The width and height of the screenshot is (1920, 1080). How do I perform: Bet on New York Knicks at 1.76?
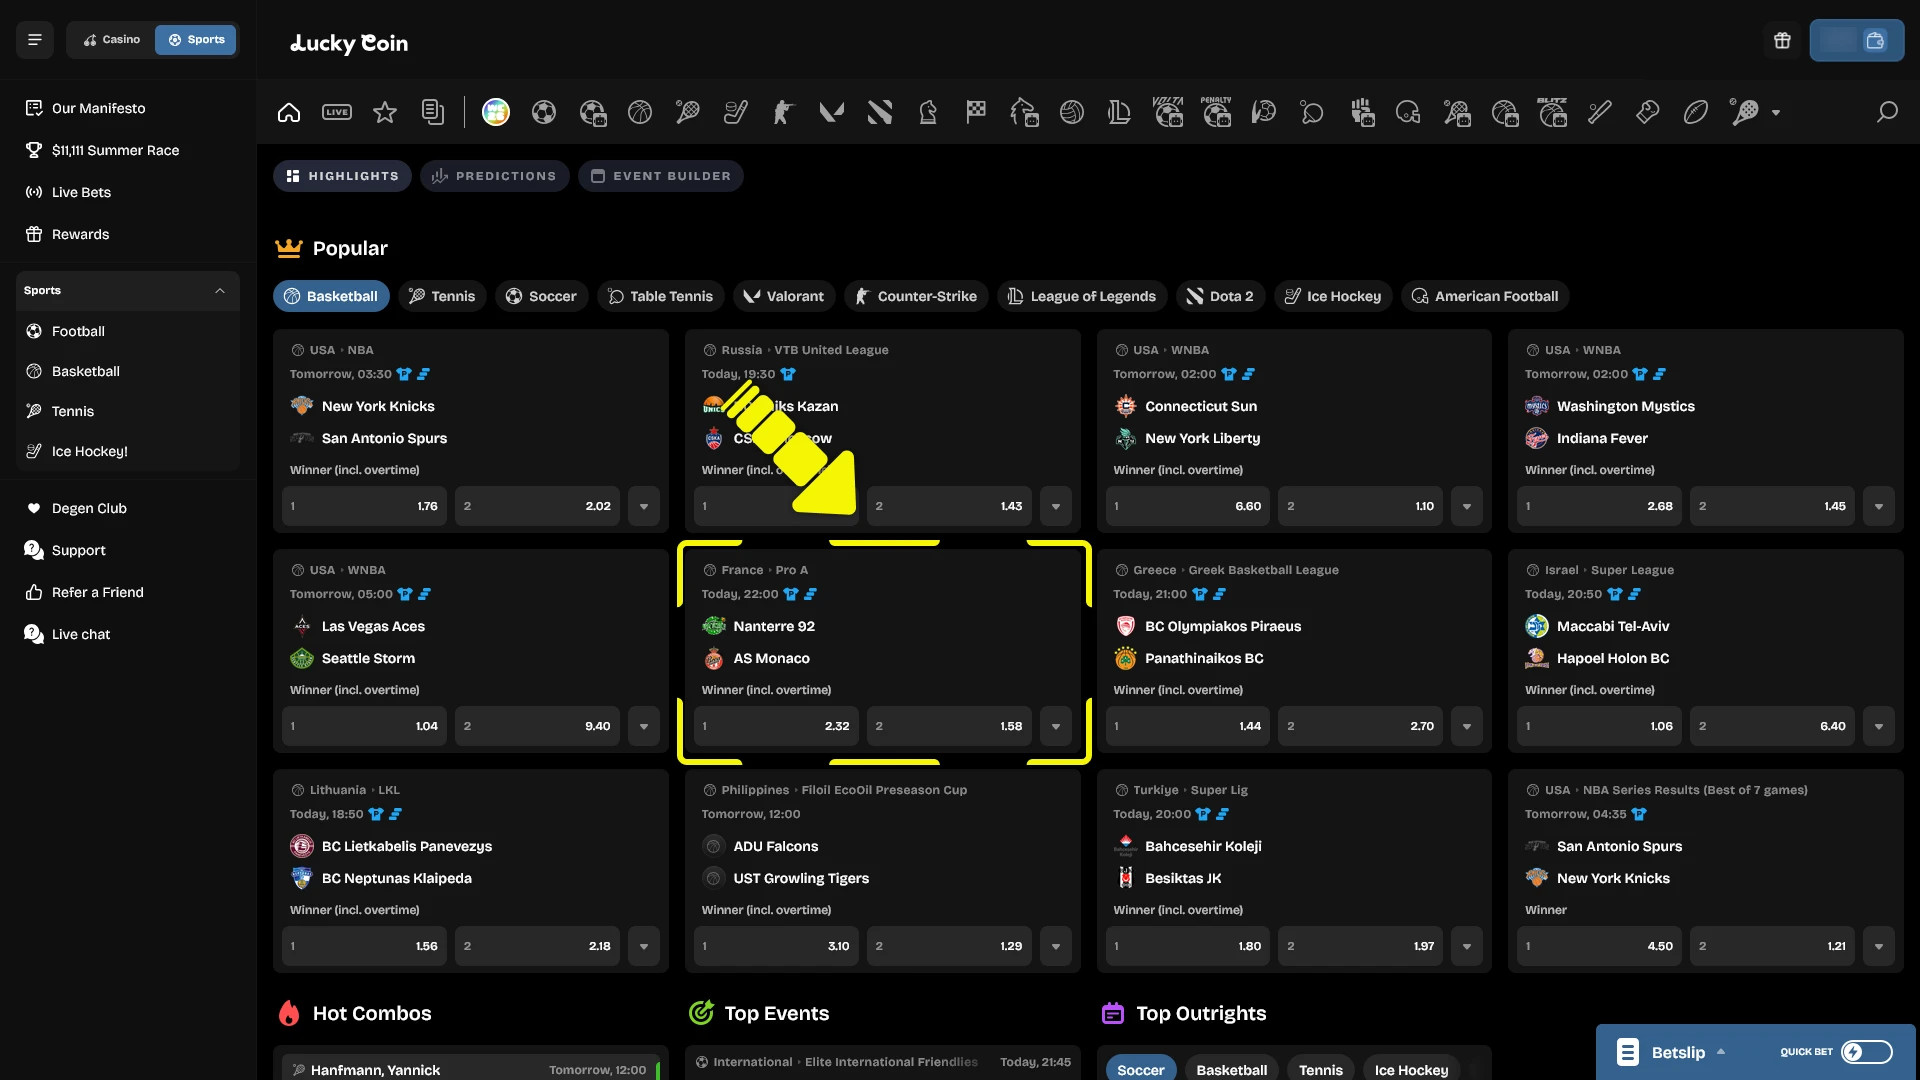[364, 506]
